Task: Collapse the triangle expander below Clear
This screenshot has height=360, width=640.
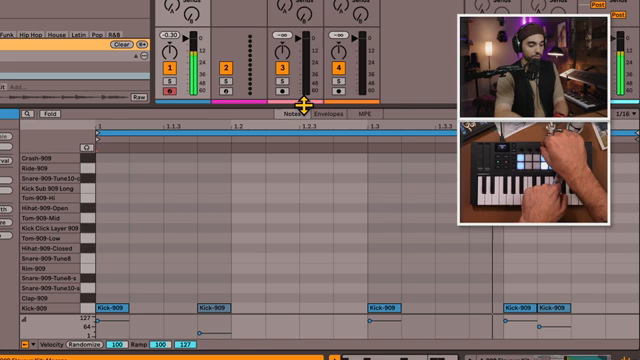Action: [136, 56]
